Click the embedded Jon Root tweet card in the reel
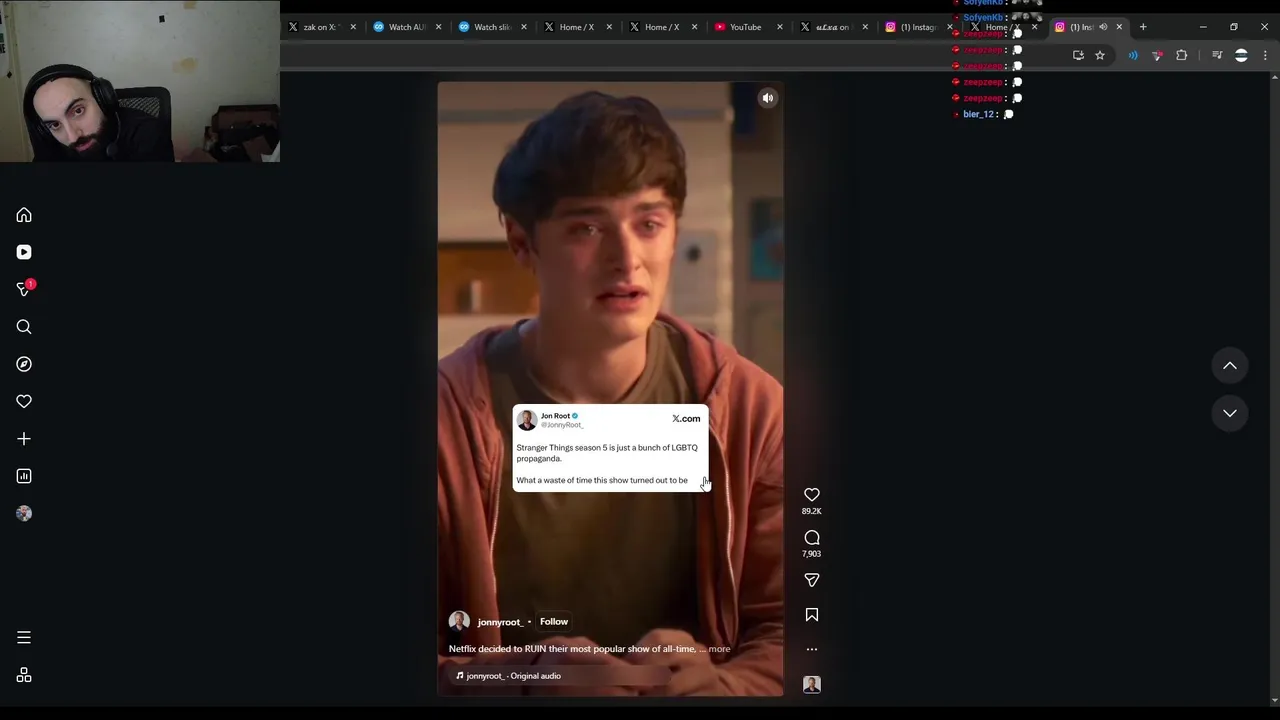Image resolution: width=1280 pixels, height=720 pixels. [x=610, y=447]
